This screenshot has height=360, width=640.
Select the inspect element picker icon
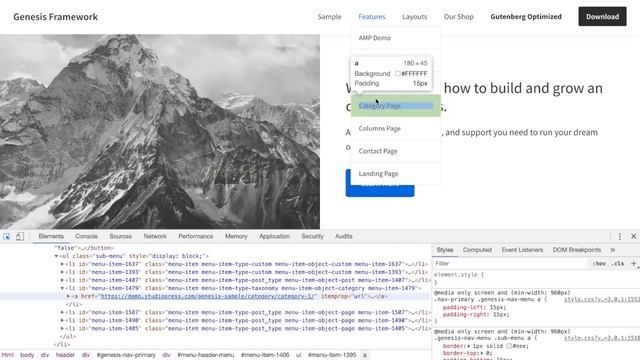7,236
